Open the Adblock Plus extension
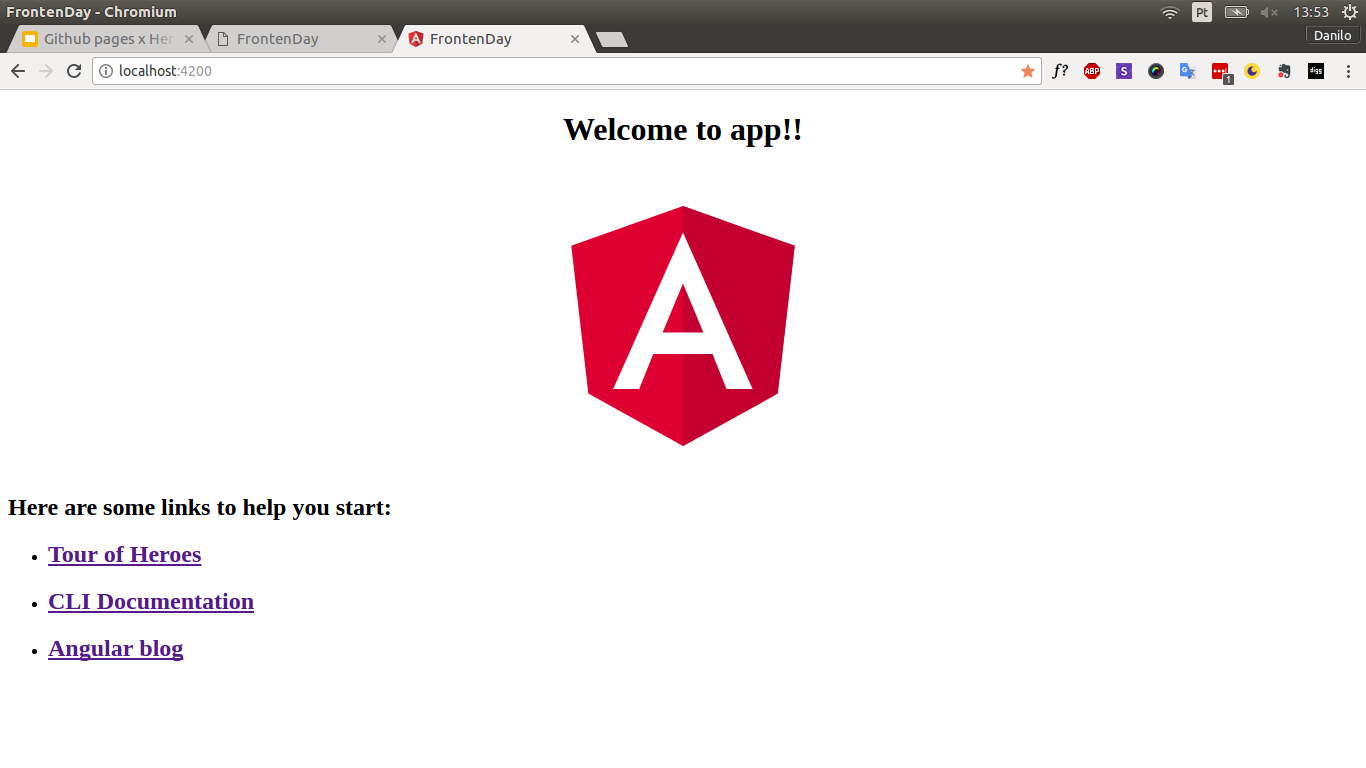This screenshot has height=768, width=1366. click(x=1092, y=71)
